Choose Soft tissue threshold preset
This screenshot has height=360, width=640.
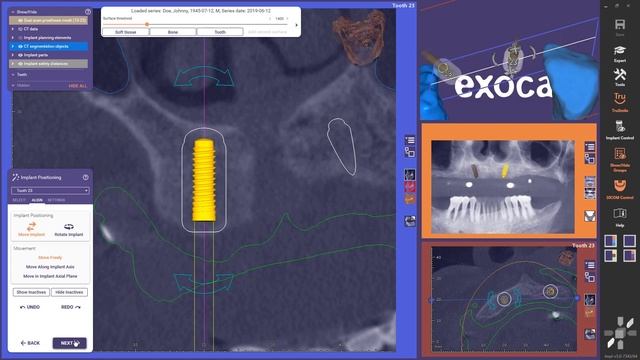pos(126,32)
